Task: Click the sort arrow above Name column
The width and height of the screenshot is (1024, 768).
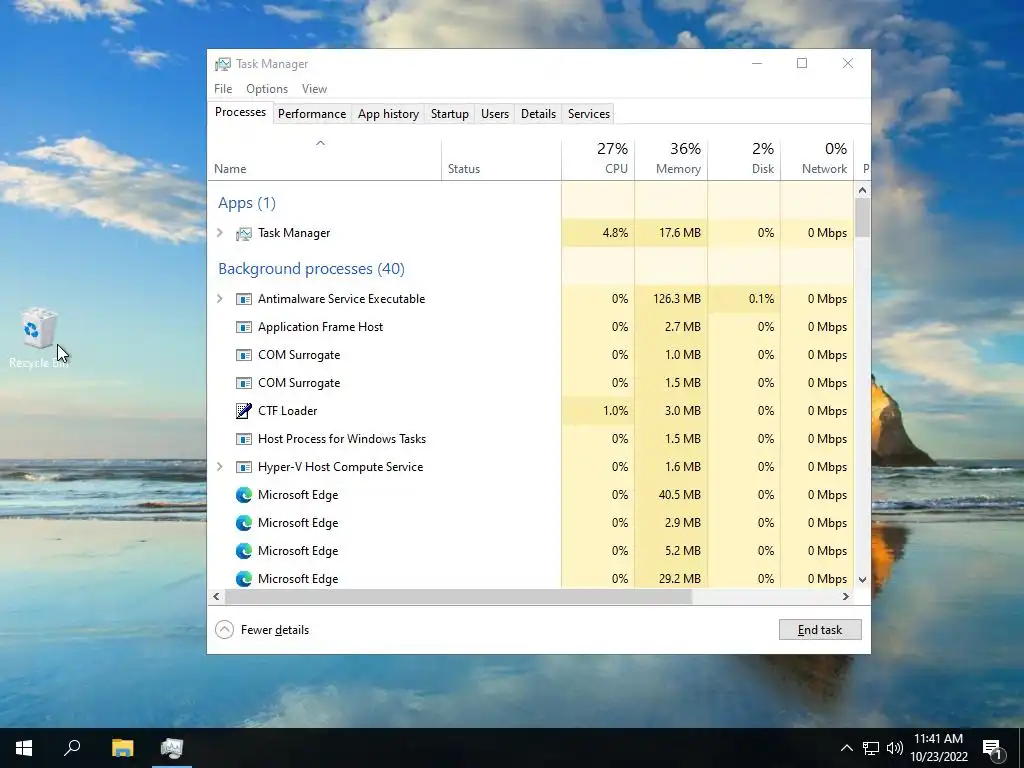Action: pos(320,143)
